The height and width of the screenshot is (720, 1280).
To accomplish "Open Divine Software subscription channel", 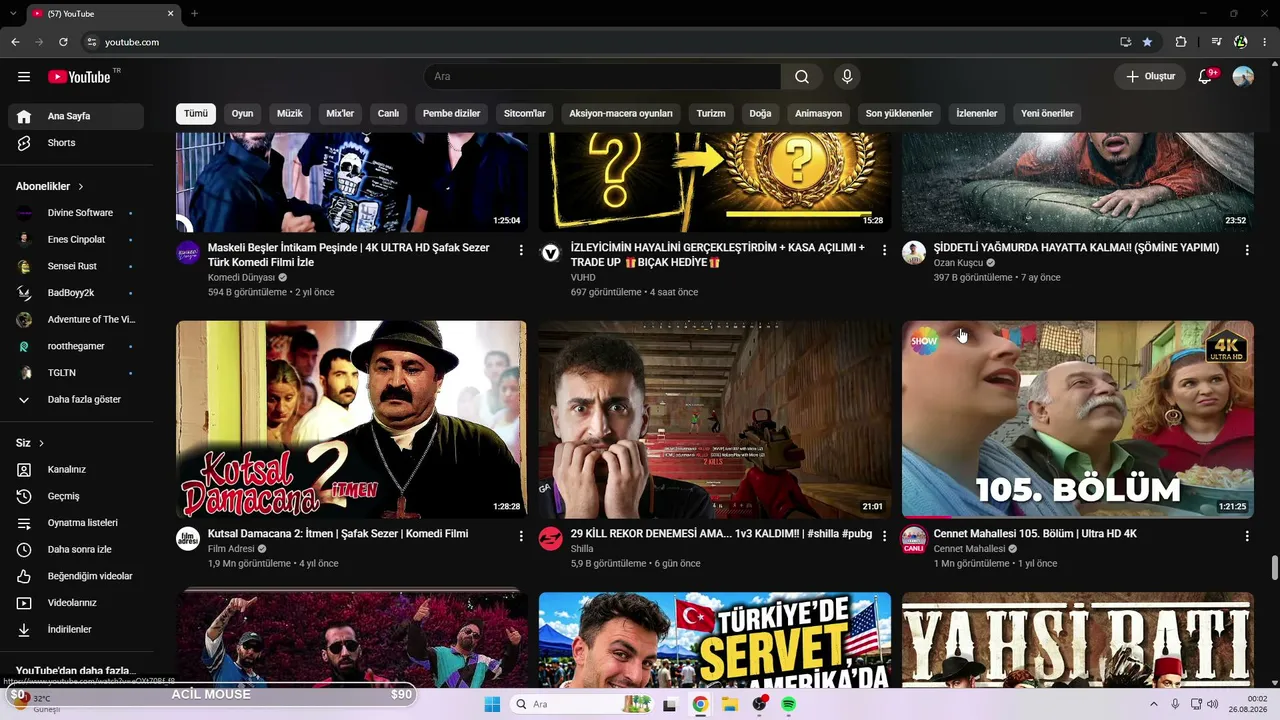I will [x=76, y=213].
